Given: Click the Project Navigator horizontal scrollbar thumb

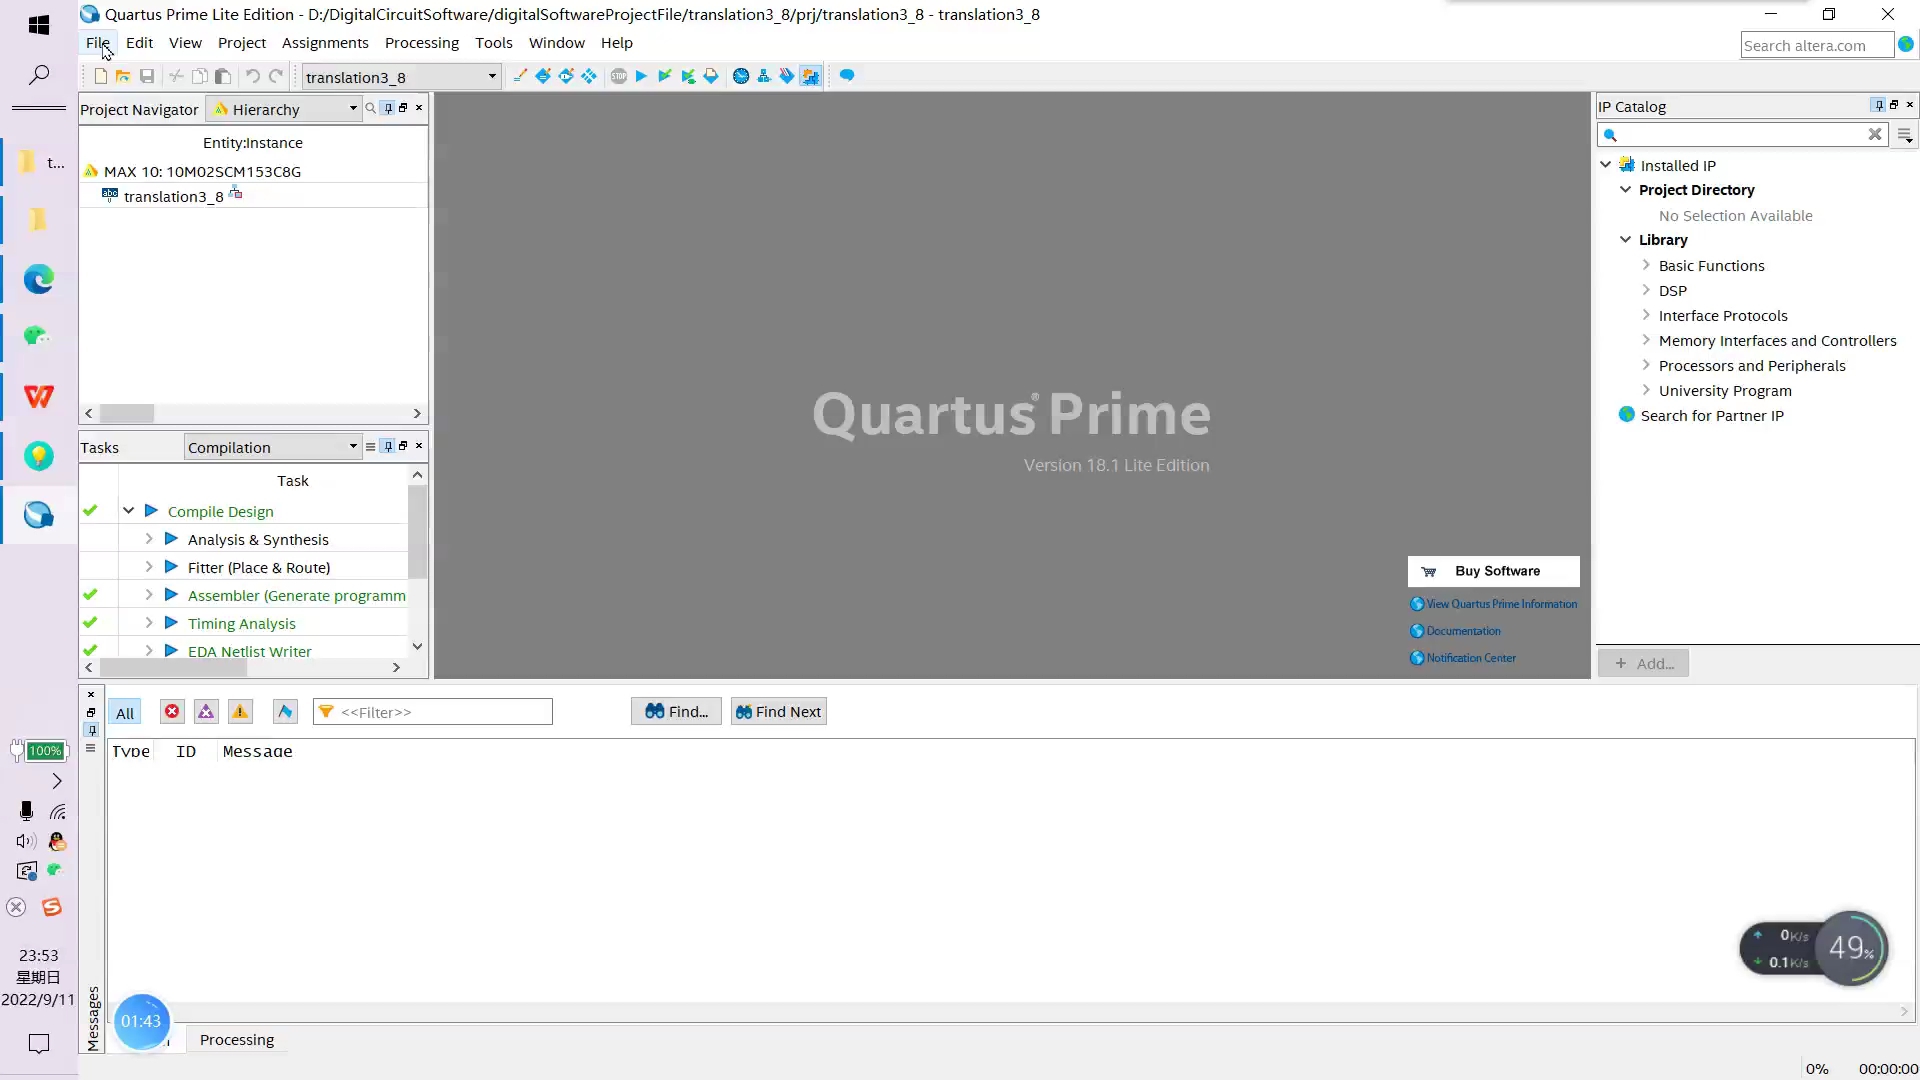Looking at the screenshot, I should (x=127, y=413).
